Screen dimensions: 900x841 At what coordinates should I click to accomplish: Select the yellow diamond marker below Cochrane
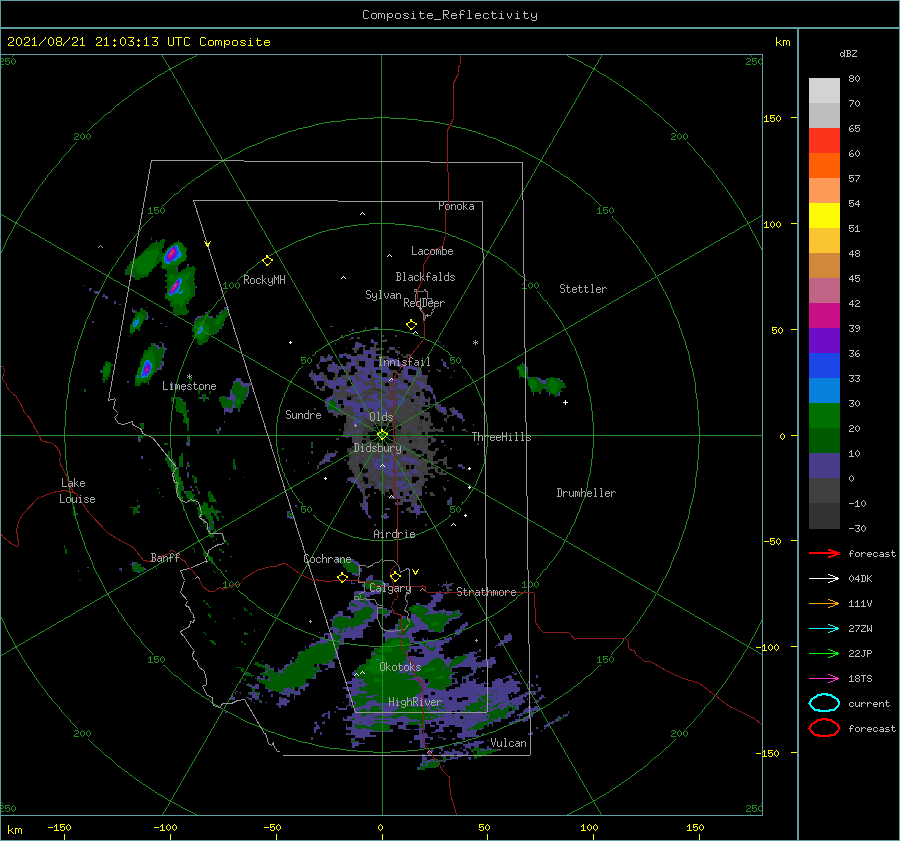342,577
